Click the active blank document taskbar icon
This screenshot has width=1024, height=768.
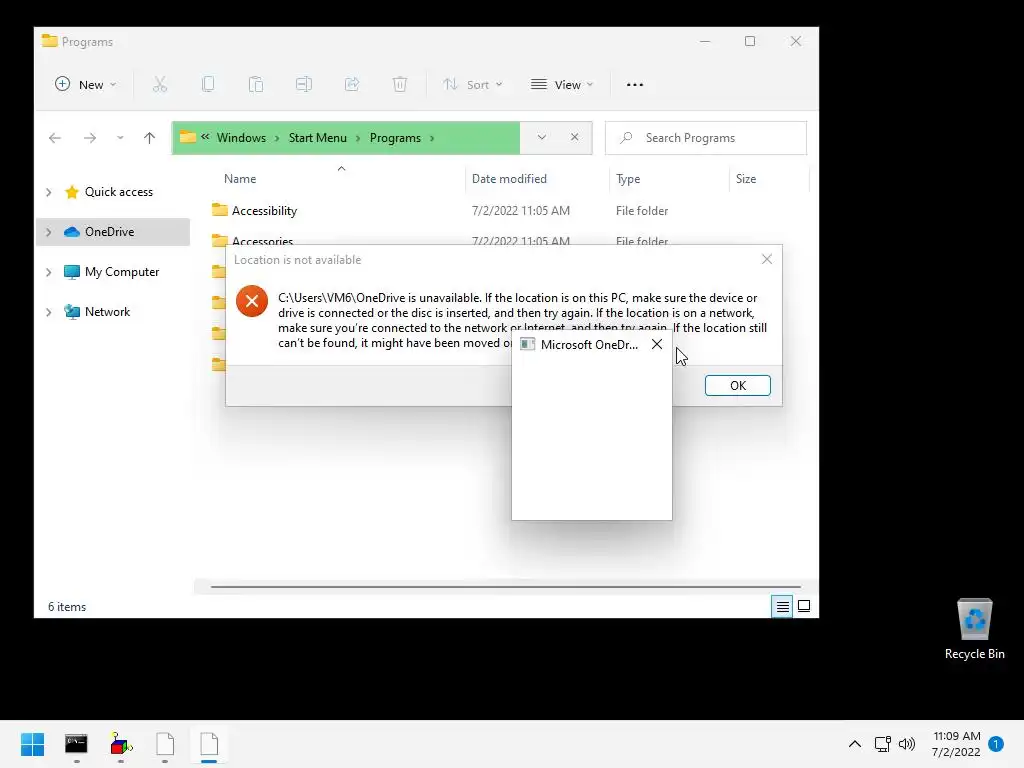coord(209,744)
